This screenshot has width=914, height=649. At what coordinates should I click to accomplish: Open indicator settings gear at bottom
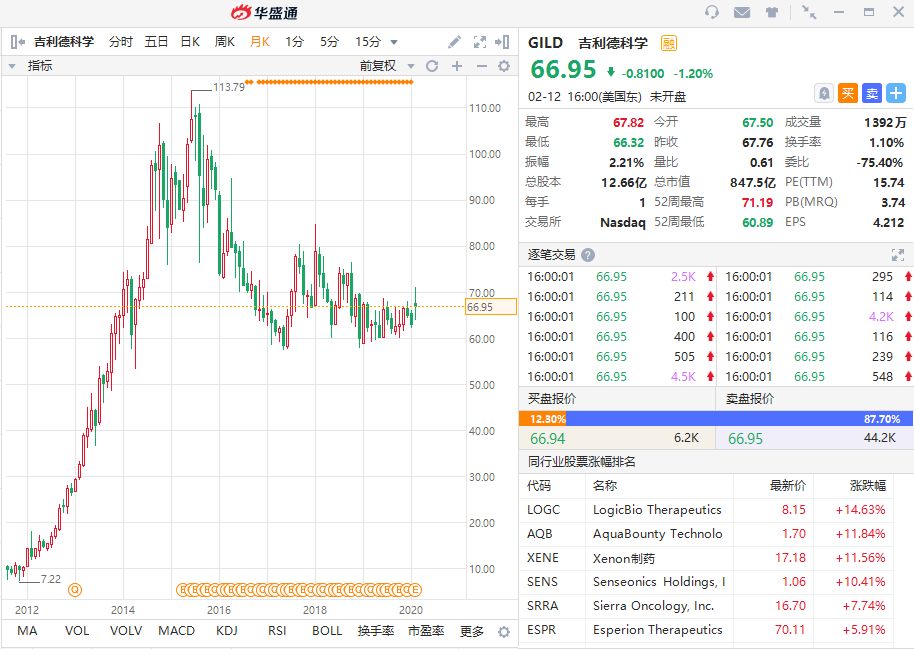[504, 632]
